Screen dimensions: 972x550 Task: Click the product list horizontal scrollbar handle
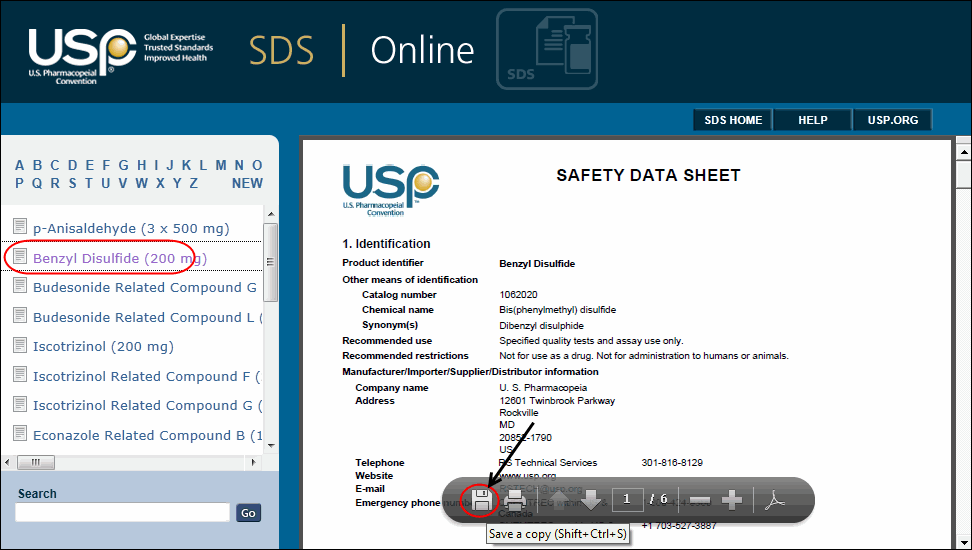coord(35,462)
